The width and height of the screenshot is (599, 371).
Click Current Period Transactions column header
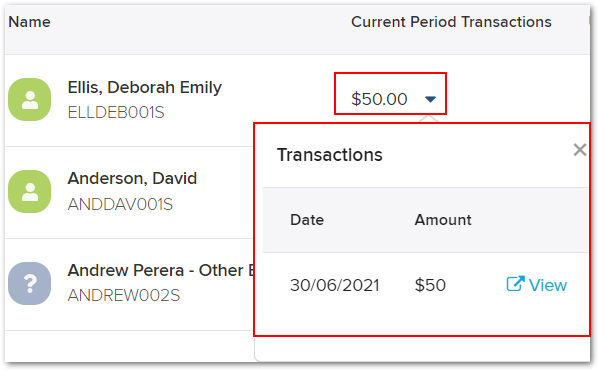point(451,22)
